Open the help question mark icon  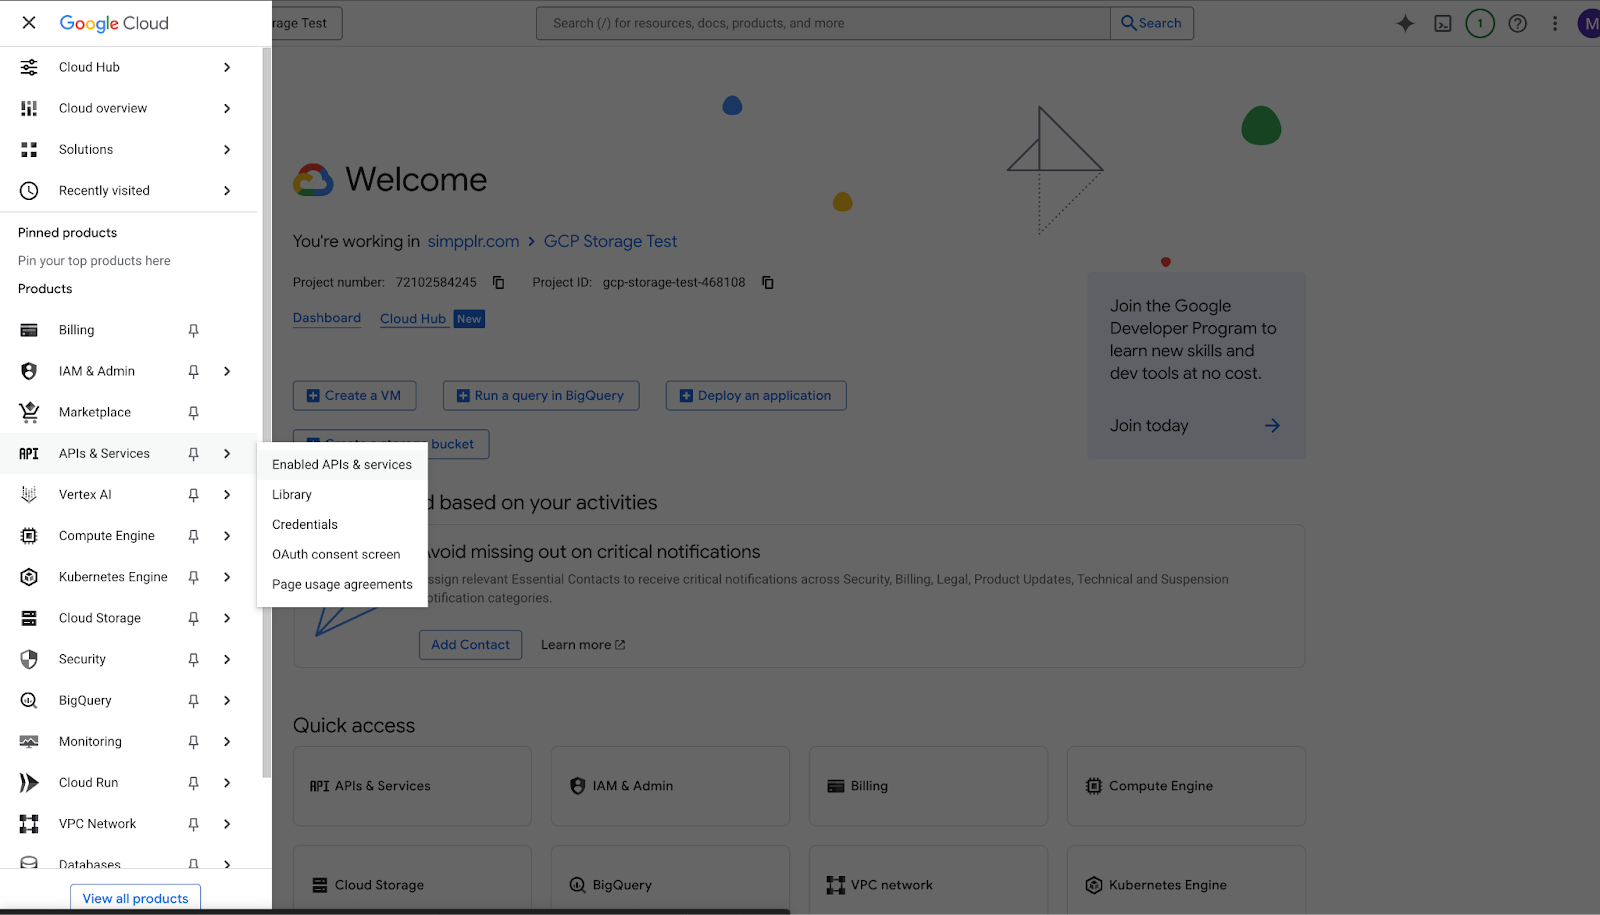pos(1517,23)
